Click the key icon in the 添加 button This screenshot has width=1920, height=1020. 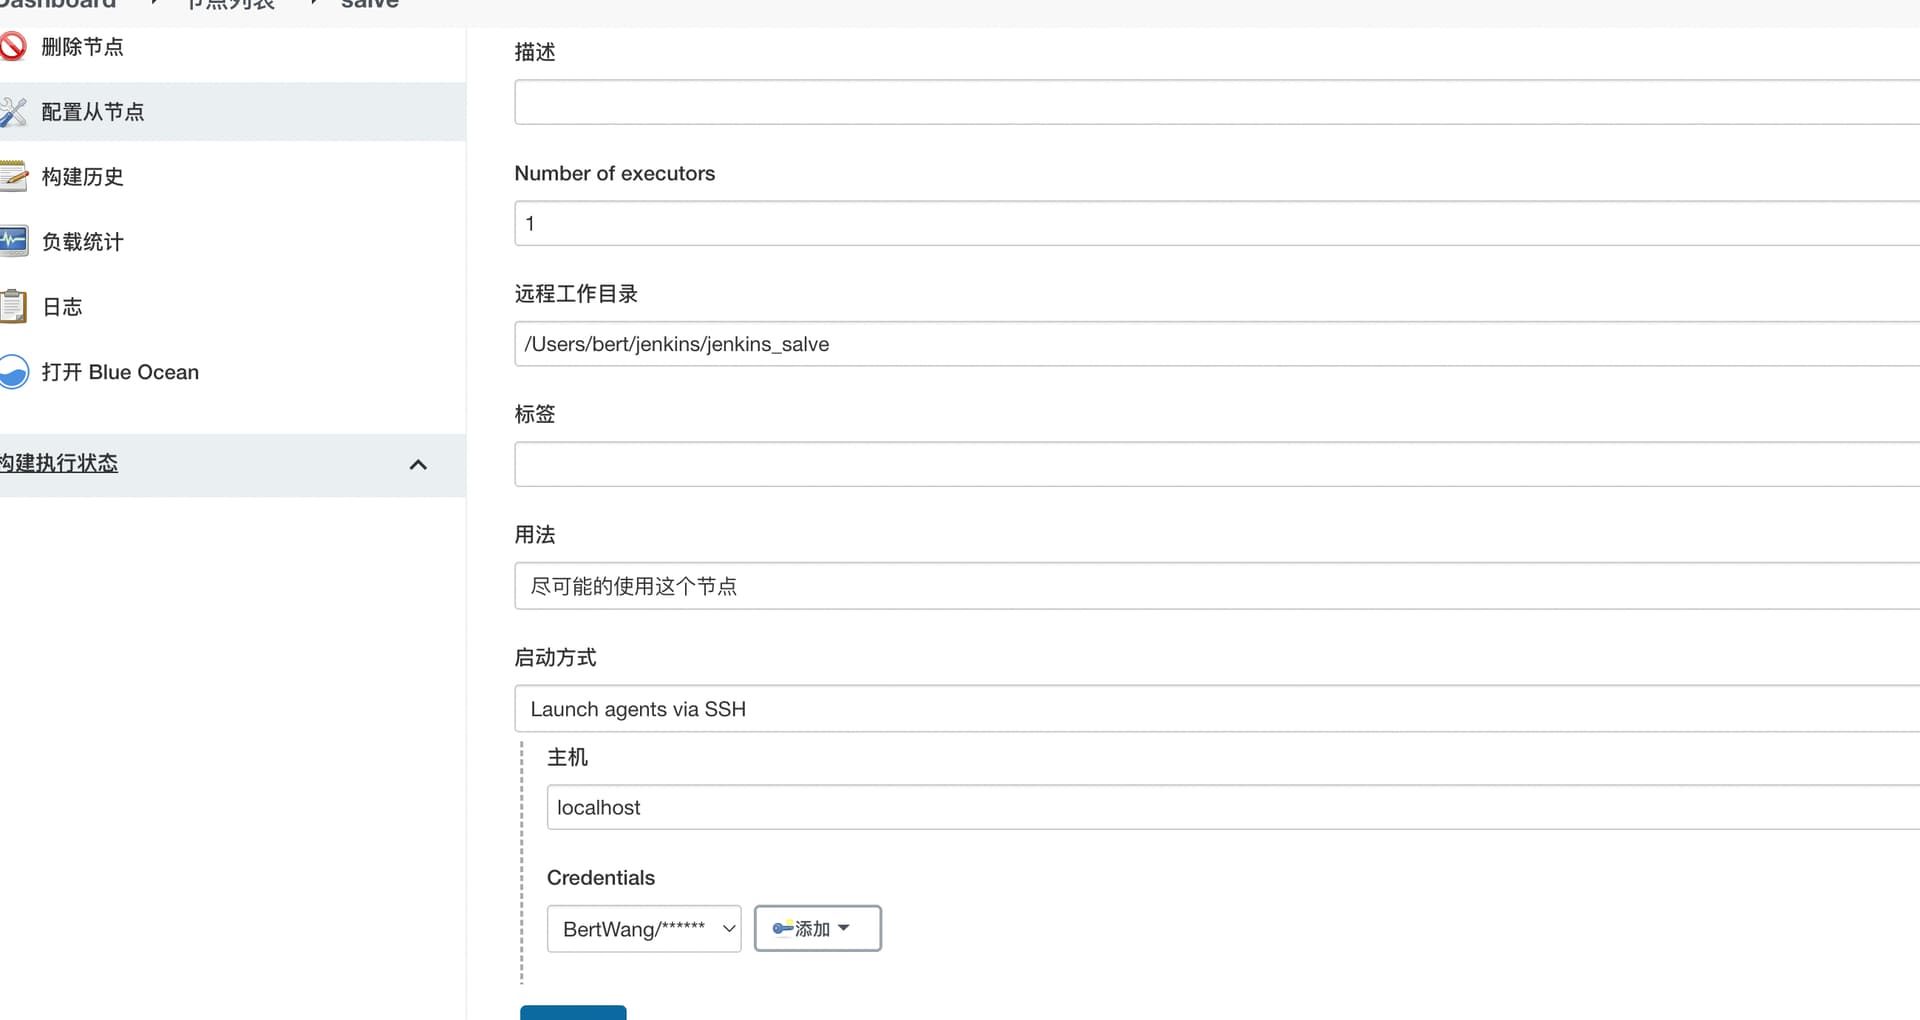coord(782,928)
